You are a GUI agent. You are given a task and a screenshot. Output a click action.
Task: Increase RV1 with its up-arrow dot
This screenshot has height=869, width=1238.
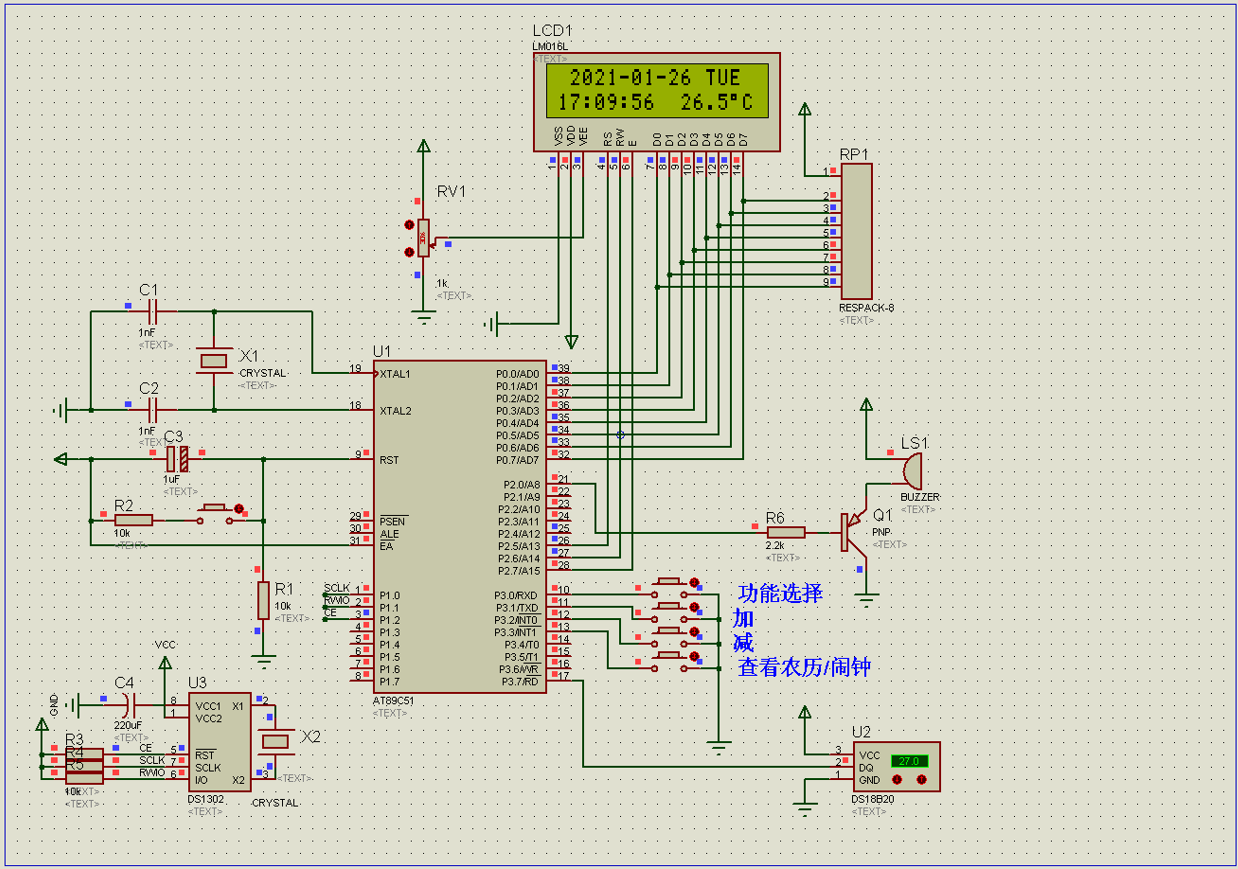(409, 226)
